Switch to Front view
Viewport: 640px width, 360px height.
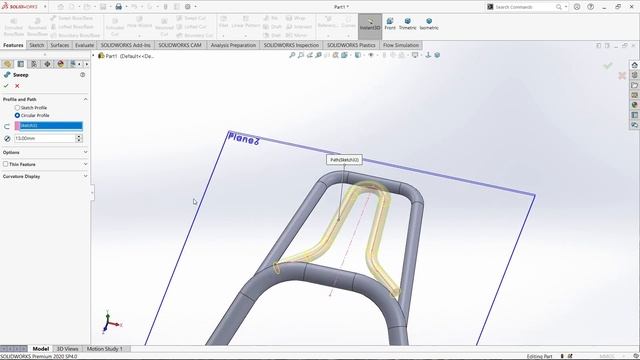click(x=390, y=24)
